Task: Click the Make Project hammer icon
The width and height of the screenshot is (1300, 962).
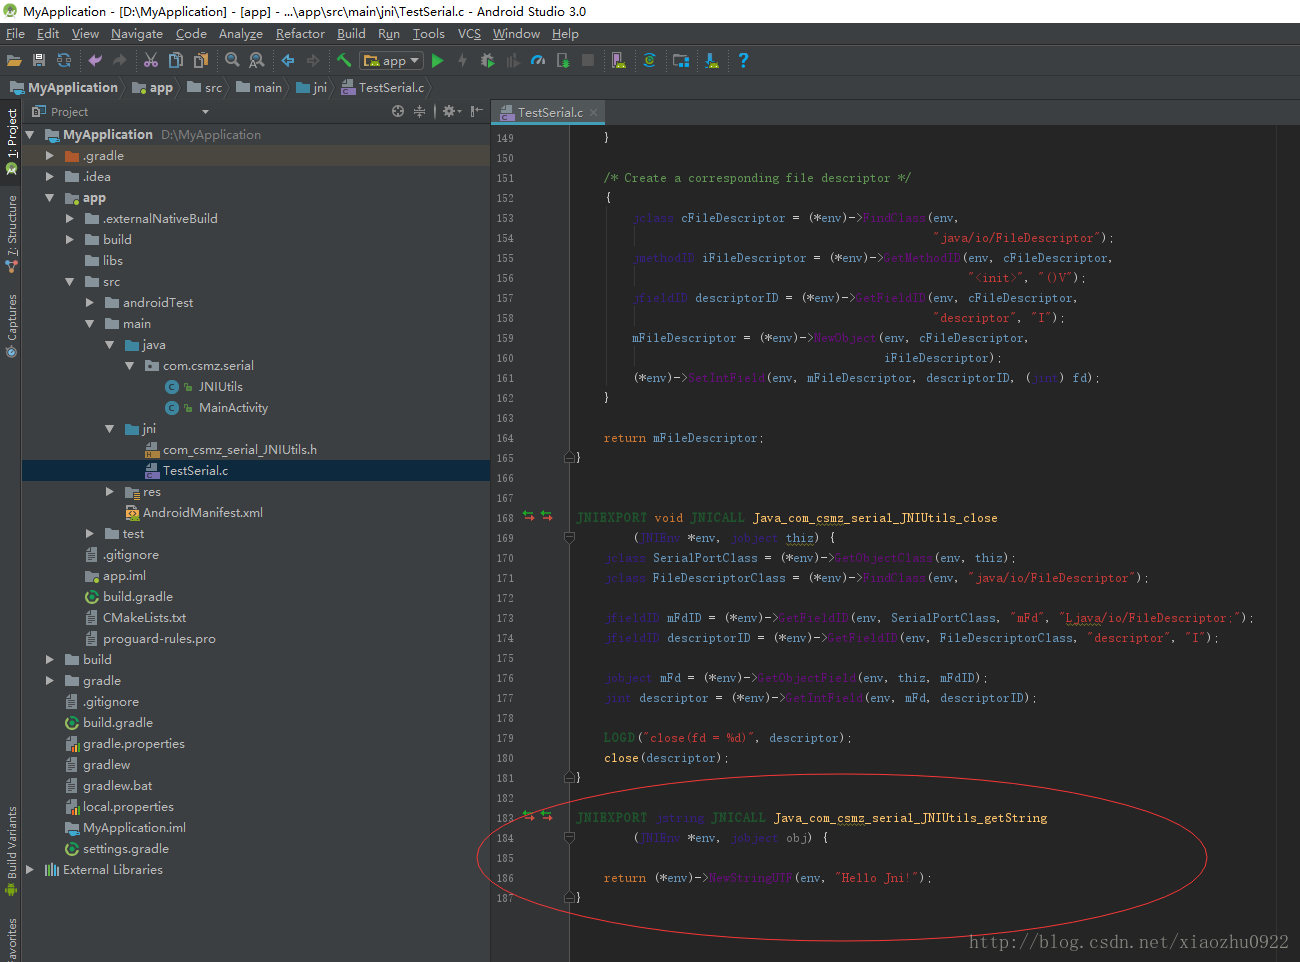Action: tap(344, 61)
